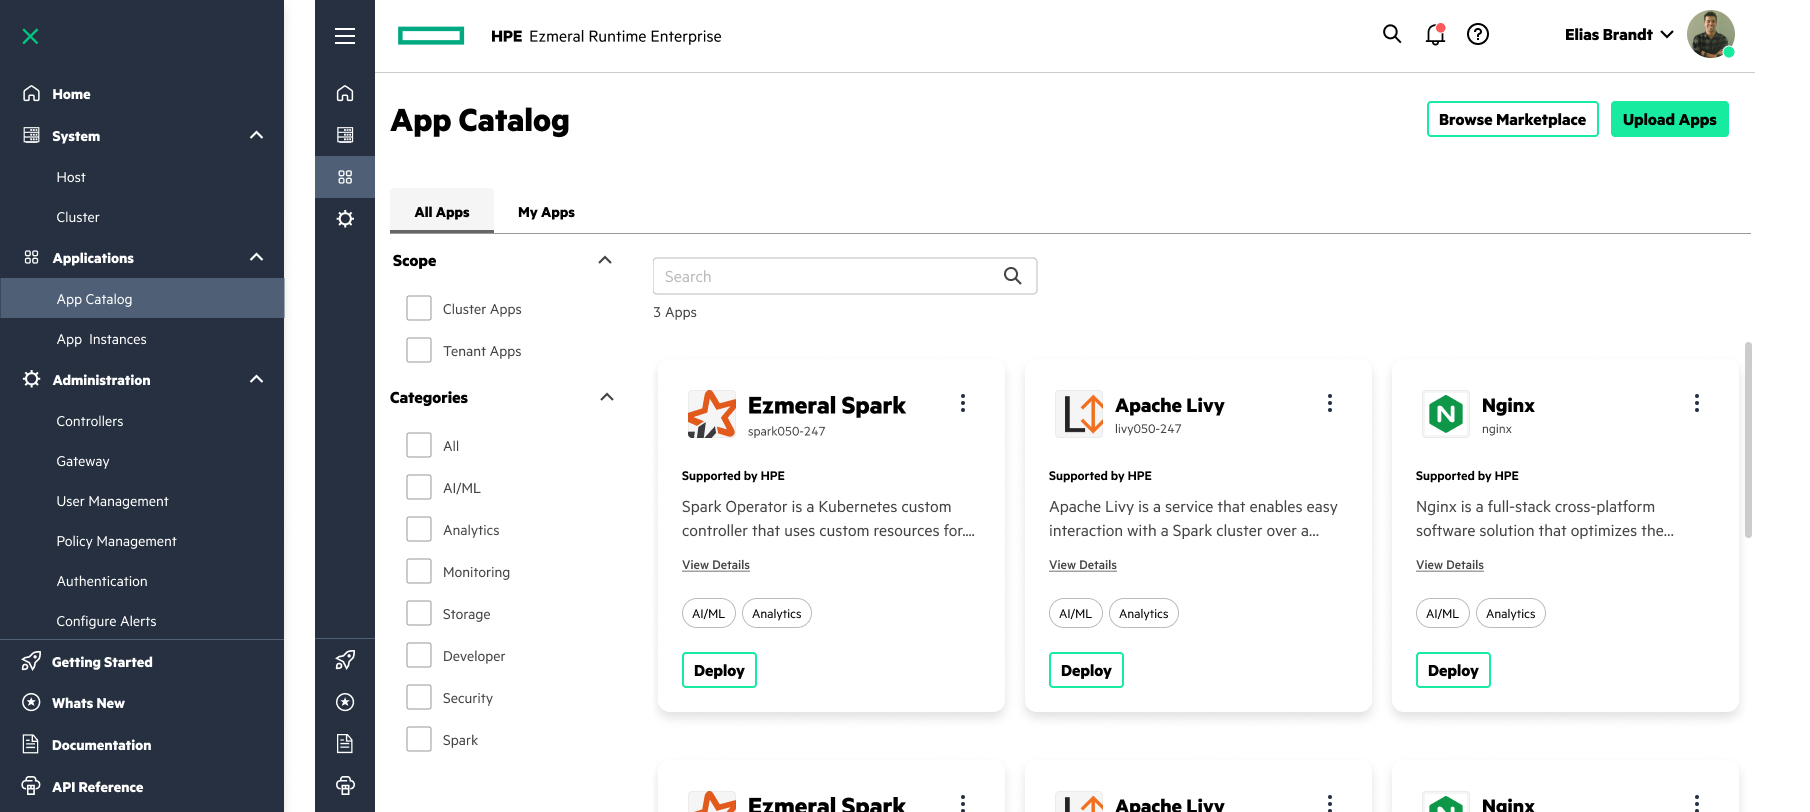Switch to the All Apps tab

pos(442,211)
